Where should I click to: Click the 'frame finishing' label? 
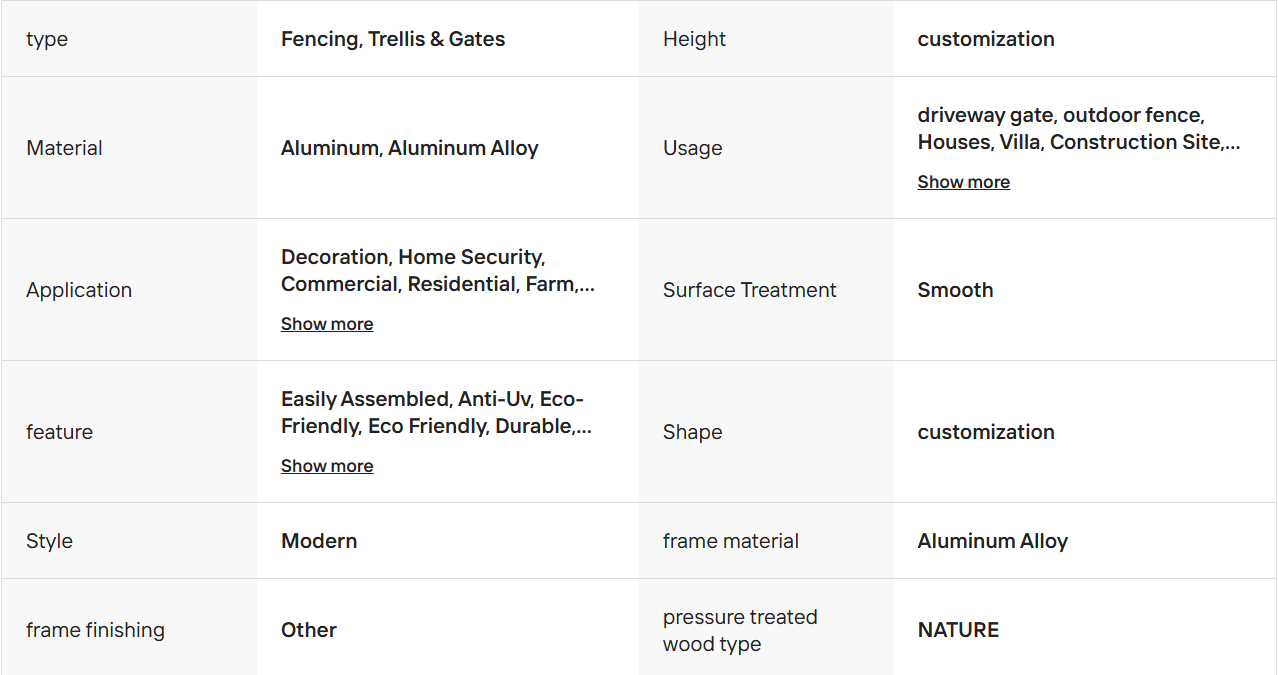click(x=95, y=630)
